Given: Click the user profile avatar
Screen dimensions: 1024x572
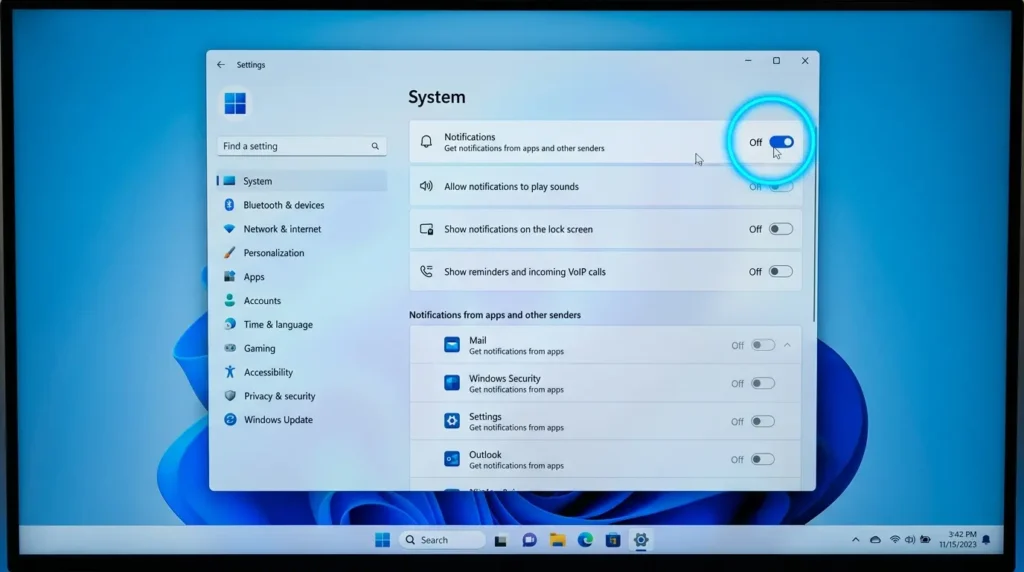Looking at the screenshot, I should point(235,103).
